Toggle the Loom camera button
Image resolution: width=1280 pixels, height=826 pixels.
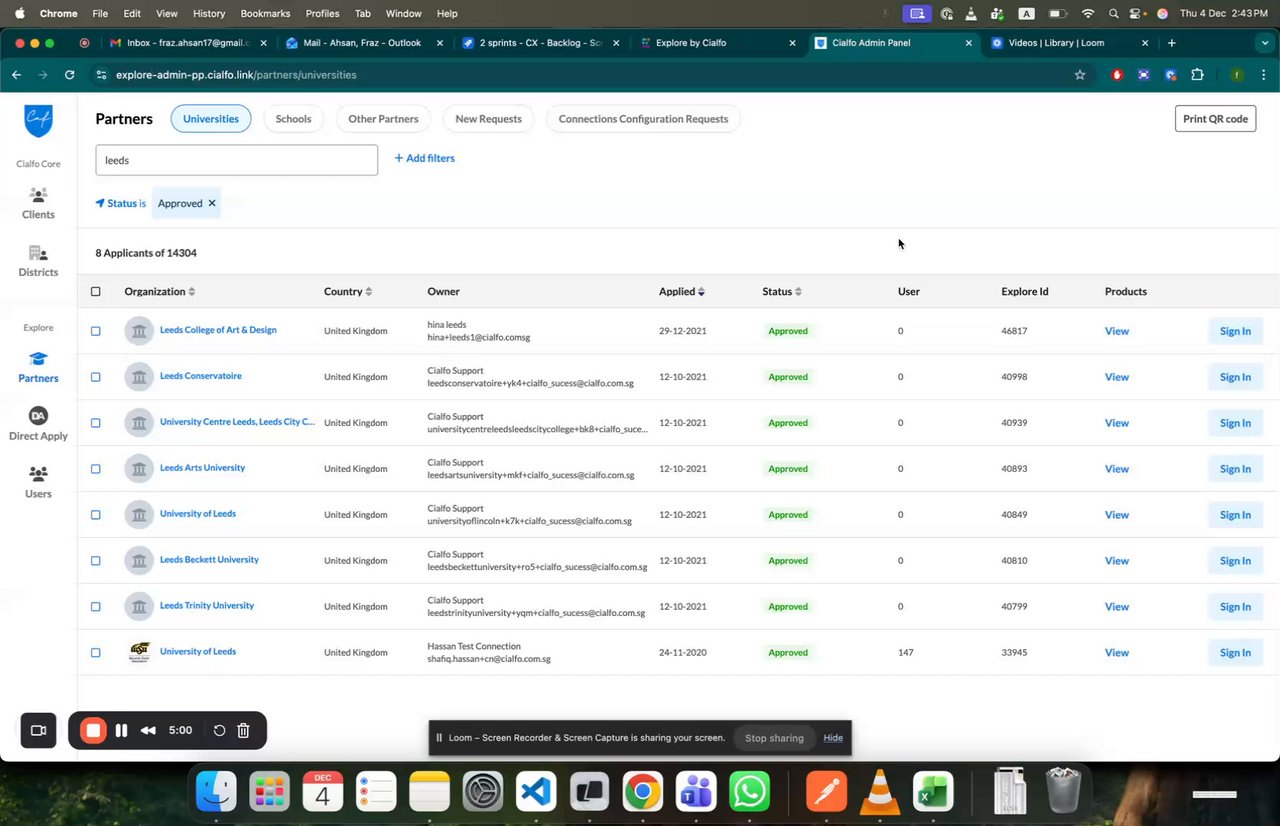click(x=39, y=730)
